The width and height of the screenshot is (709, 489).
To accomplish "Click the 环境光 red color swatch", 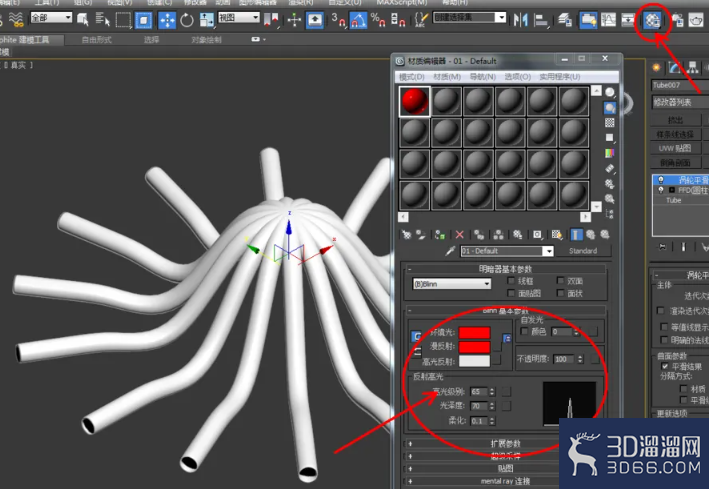I will coord(474,332).
